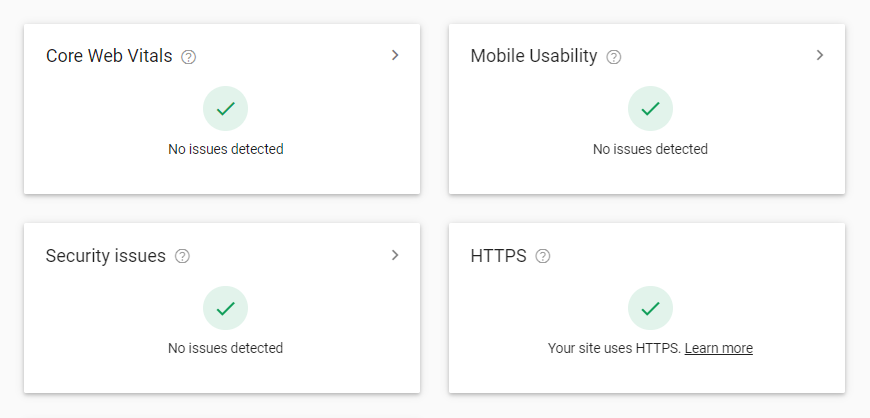Click "No issues detected" under Security issues

225,348
